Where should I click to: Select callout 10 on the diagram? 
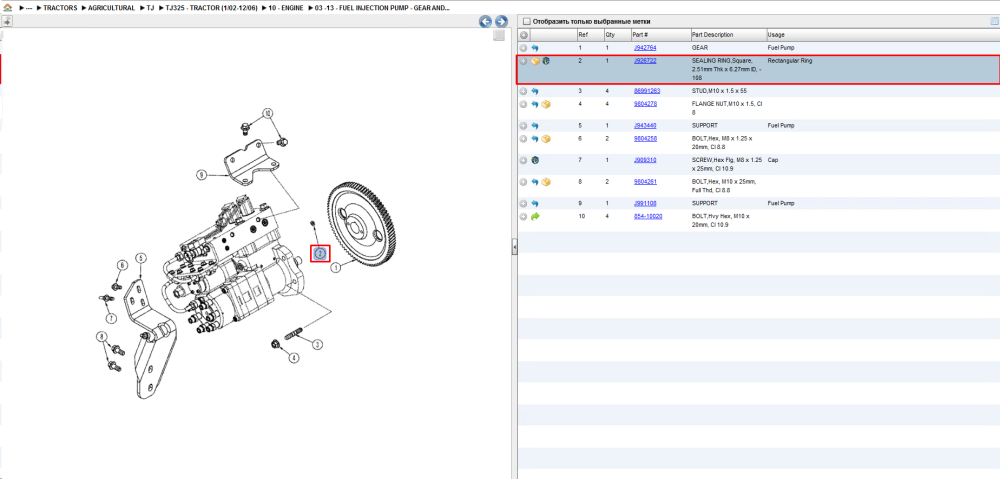click(268, 113)
